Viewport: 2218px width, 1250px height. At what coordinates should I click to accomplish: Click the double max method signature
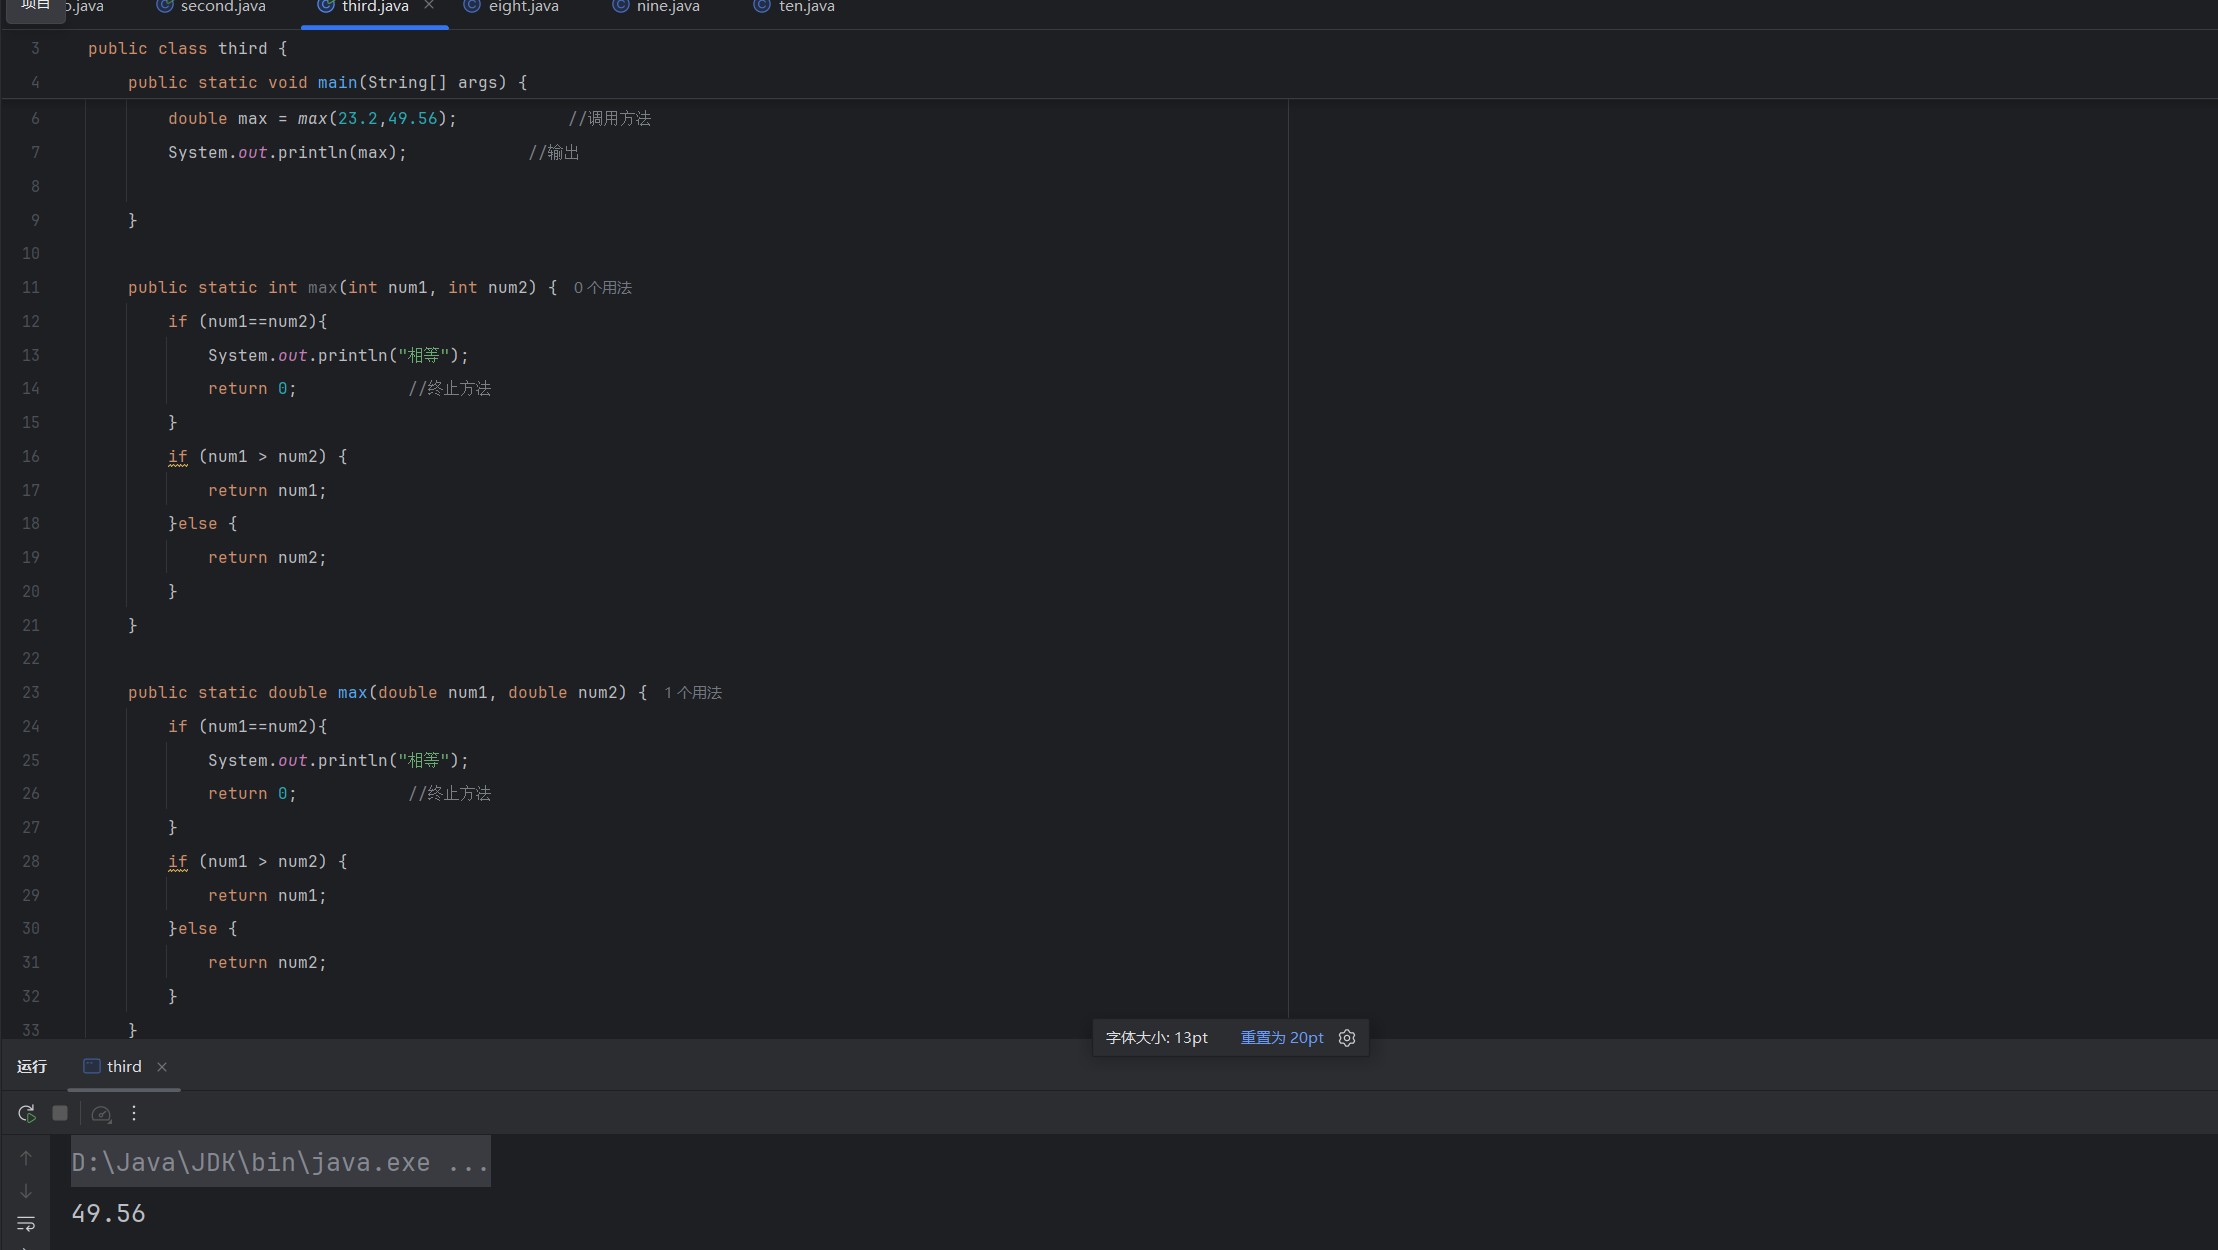coord(387,693)
